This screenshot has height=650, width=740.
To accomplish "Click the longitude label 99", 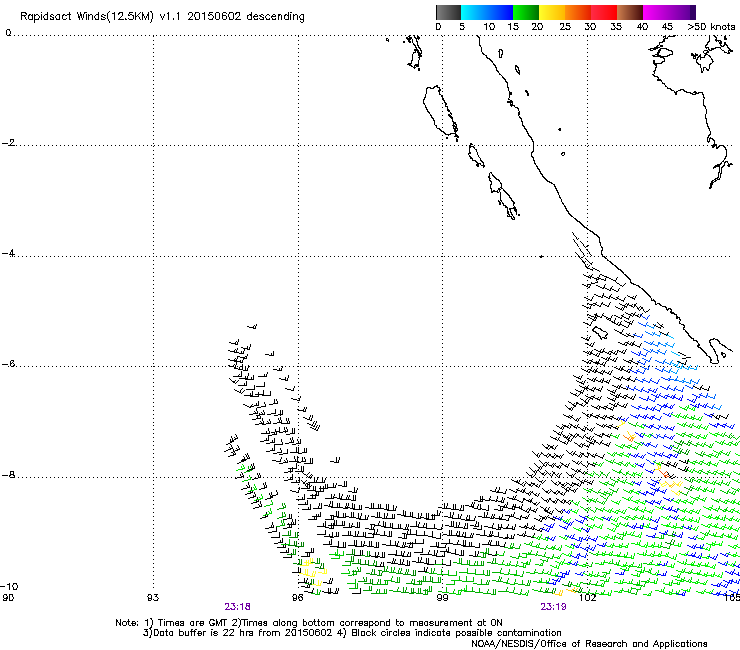I will [x=442, y=598].
